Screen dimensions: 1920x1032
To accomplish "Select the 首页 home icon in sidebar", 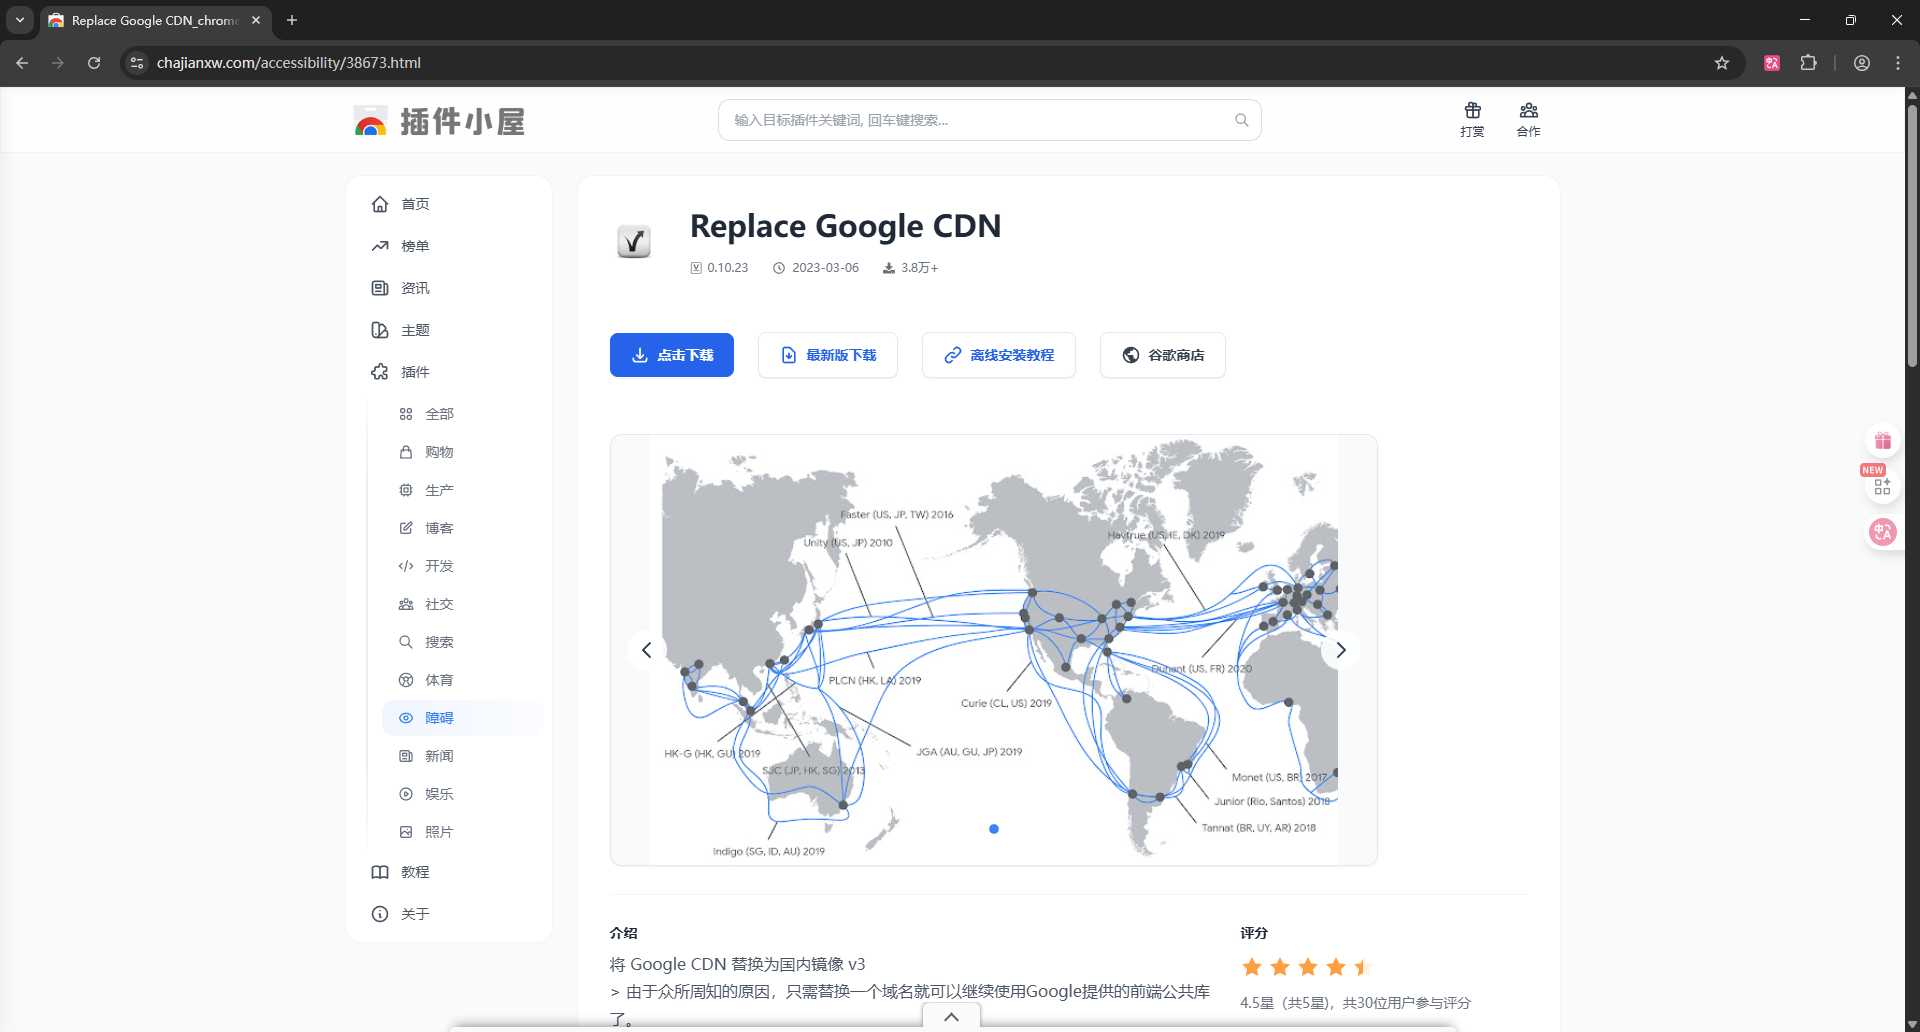I will click(x=380, y=203).
